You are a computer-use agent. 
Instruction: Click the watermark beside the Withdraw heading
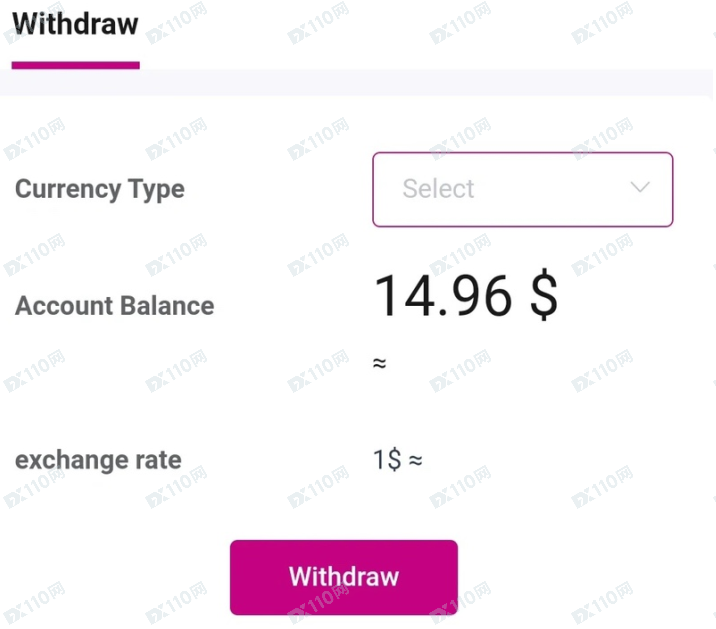tap(176, 23)
